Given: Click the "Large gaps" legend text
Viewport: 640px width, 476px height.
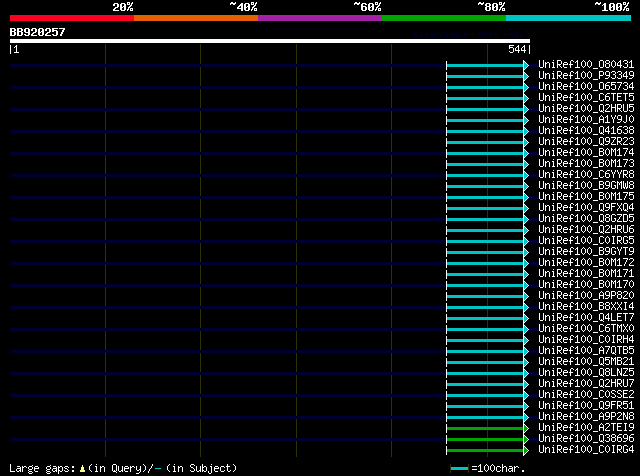Looking at the screenshot, I should (x=42, y=468).
